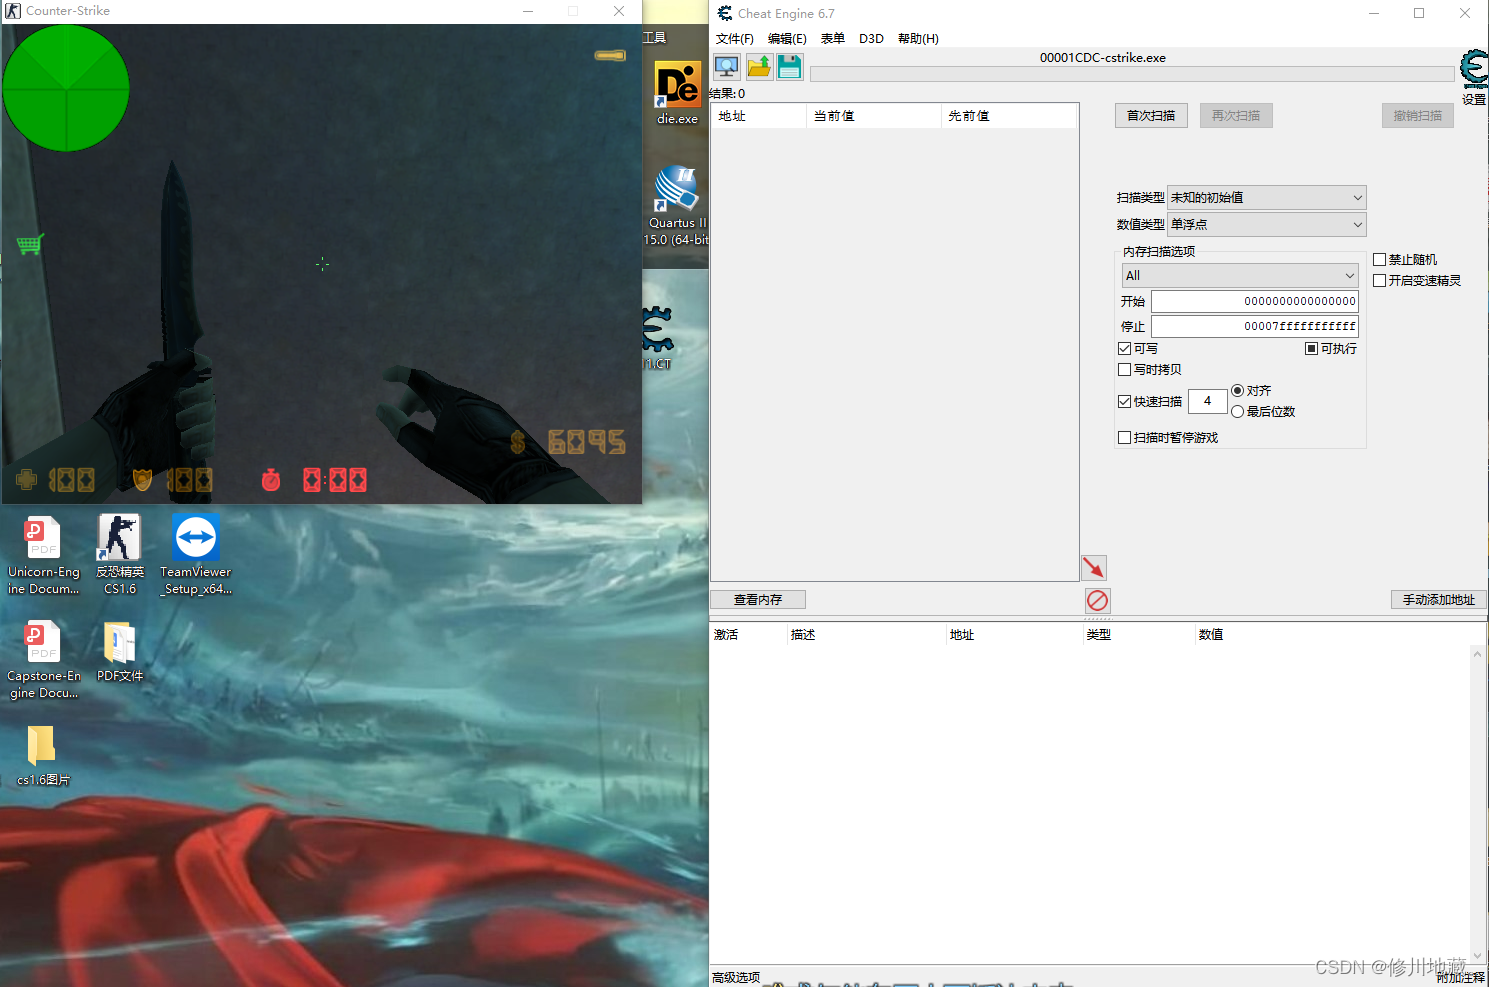The height and width of the screenshot is (987, 1489).
Task: Toggle 扫描时暂停游戏 checkbox
Action: pyautogui.click(x=1124, y=438)
